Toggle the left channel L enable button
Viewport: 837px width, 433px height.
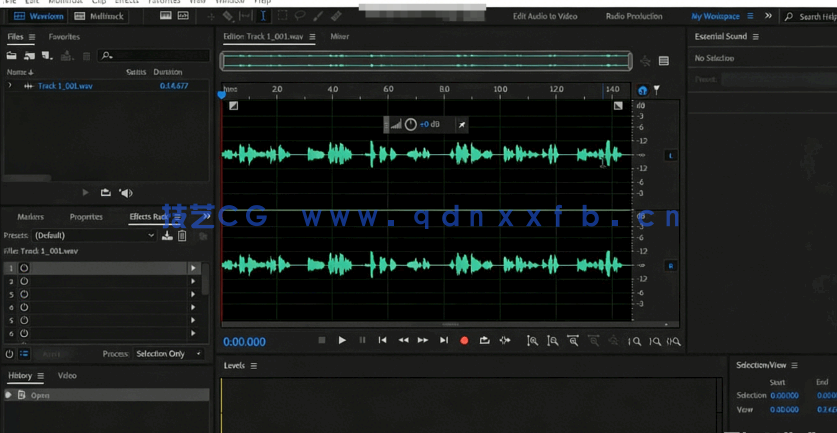pyautogui.click(x=670, y=156)
